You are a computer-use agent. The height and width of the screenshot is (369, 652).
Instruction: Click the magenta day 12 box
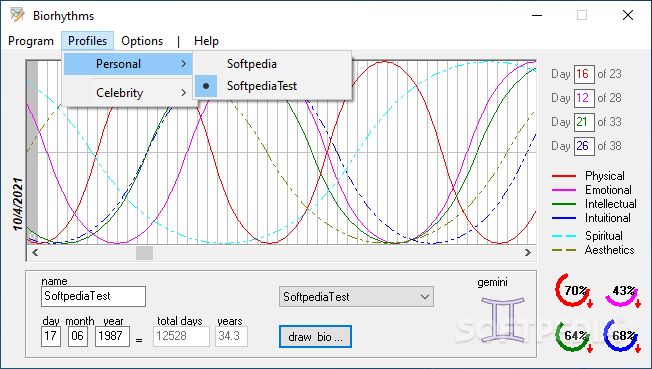[584, 98]
